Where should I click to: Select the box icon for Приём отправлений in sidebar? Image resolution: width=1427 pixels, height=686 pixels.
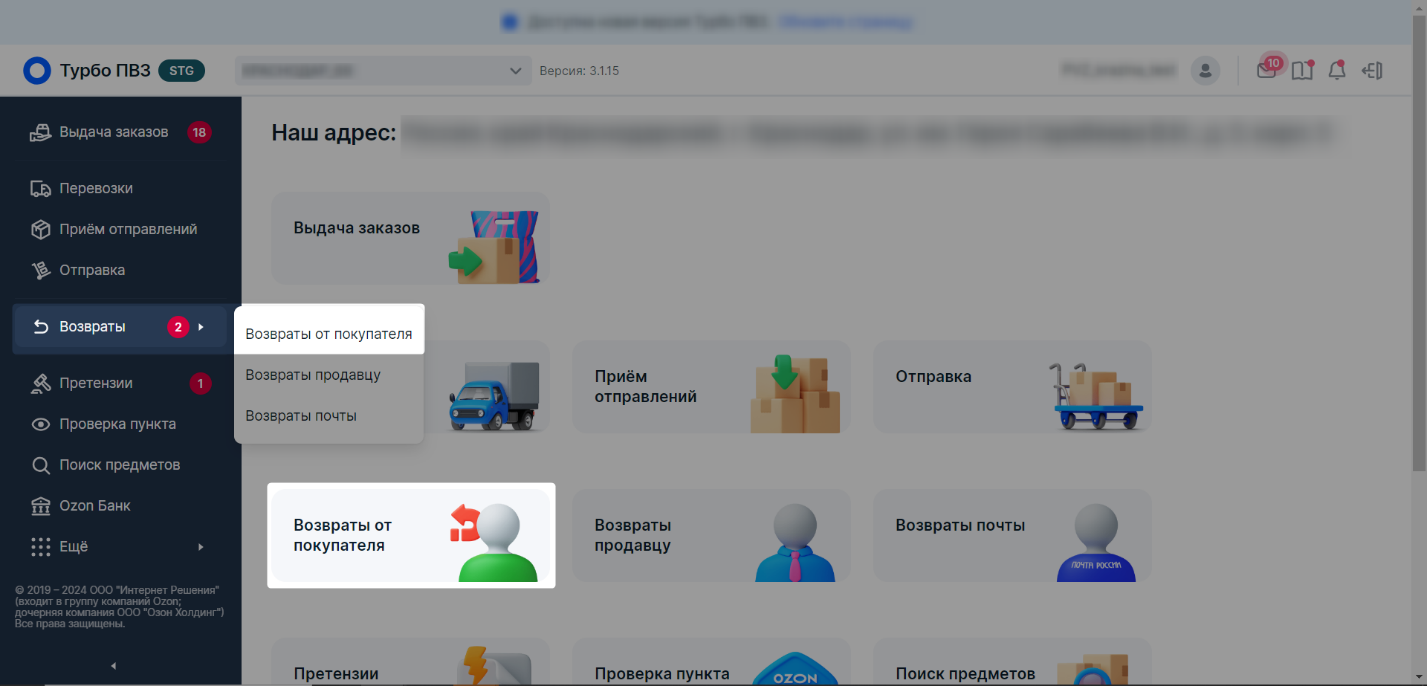40,229
